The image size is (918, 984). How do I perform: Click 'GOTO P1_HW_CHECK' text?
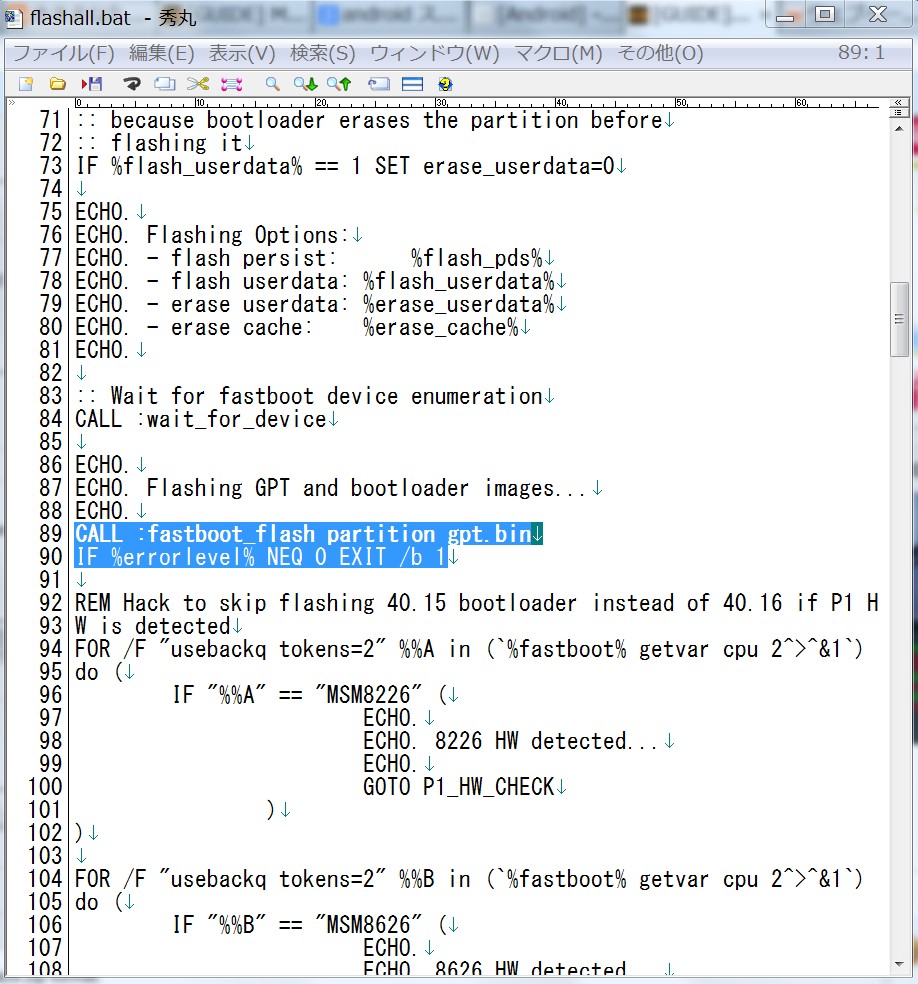[x=459, y=787]
